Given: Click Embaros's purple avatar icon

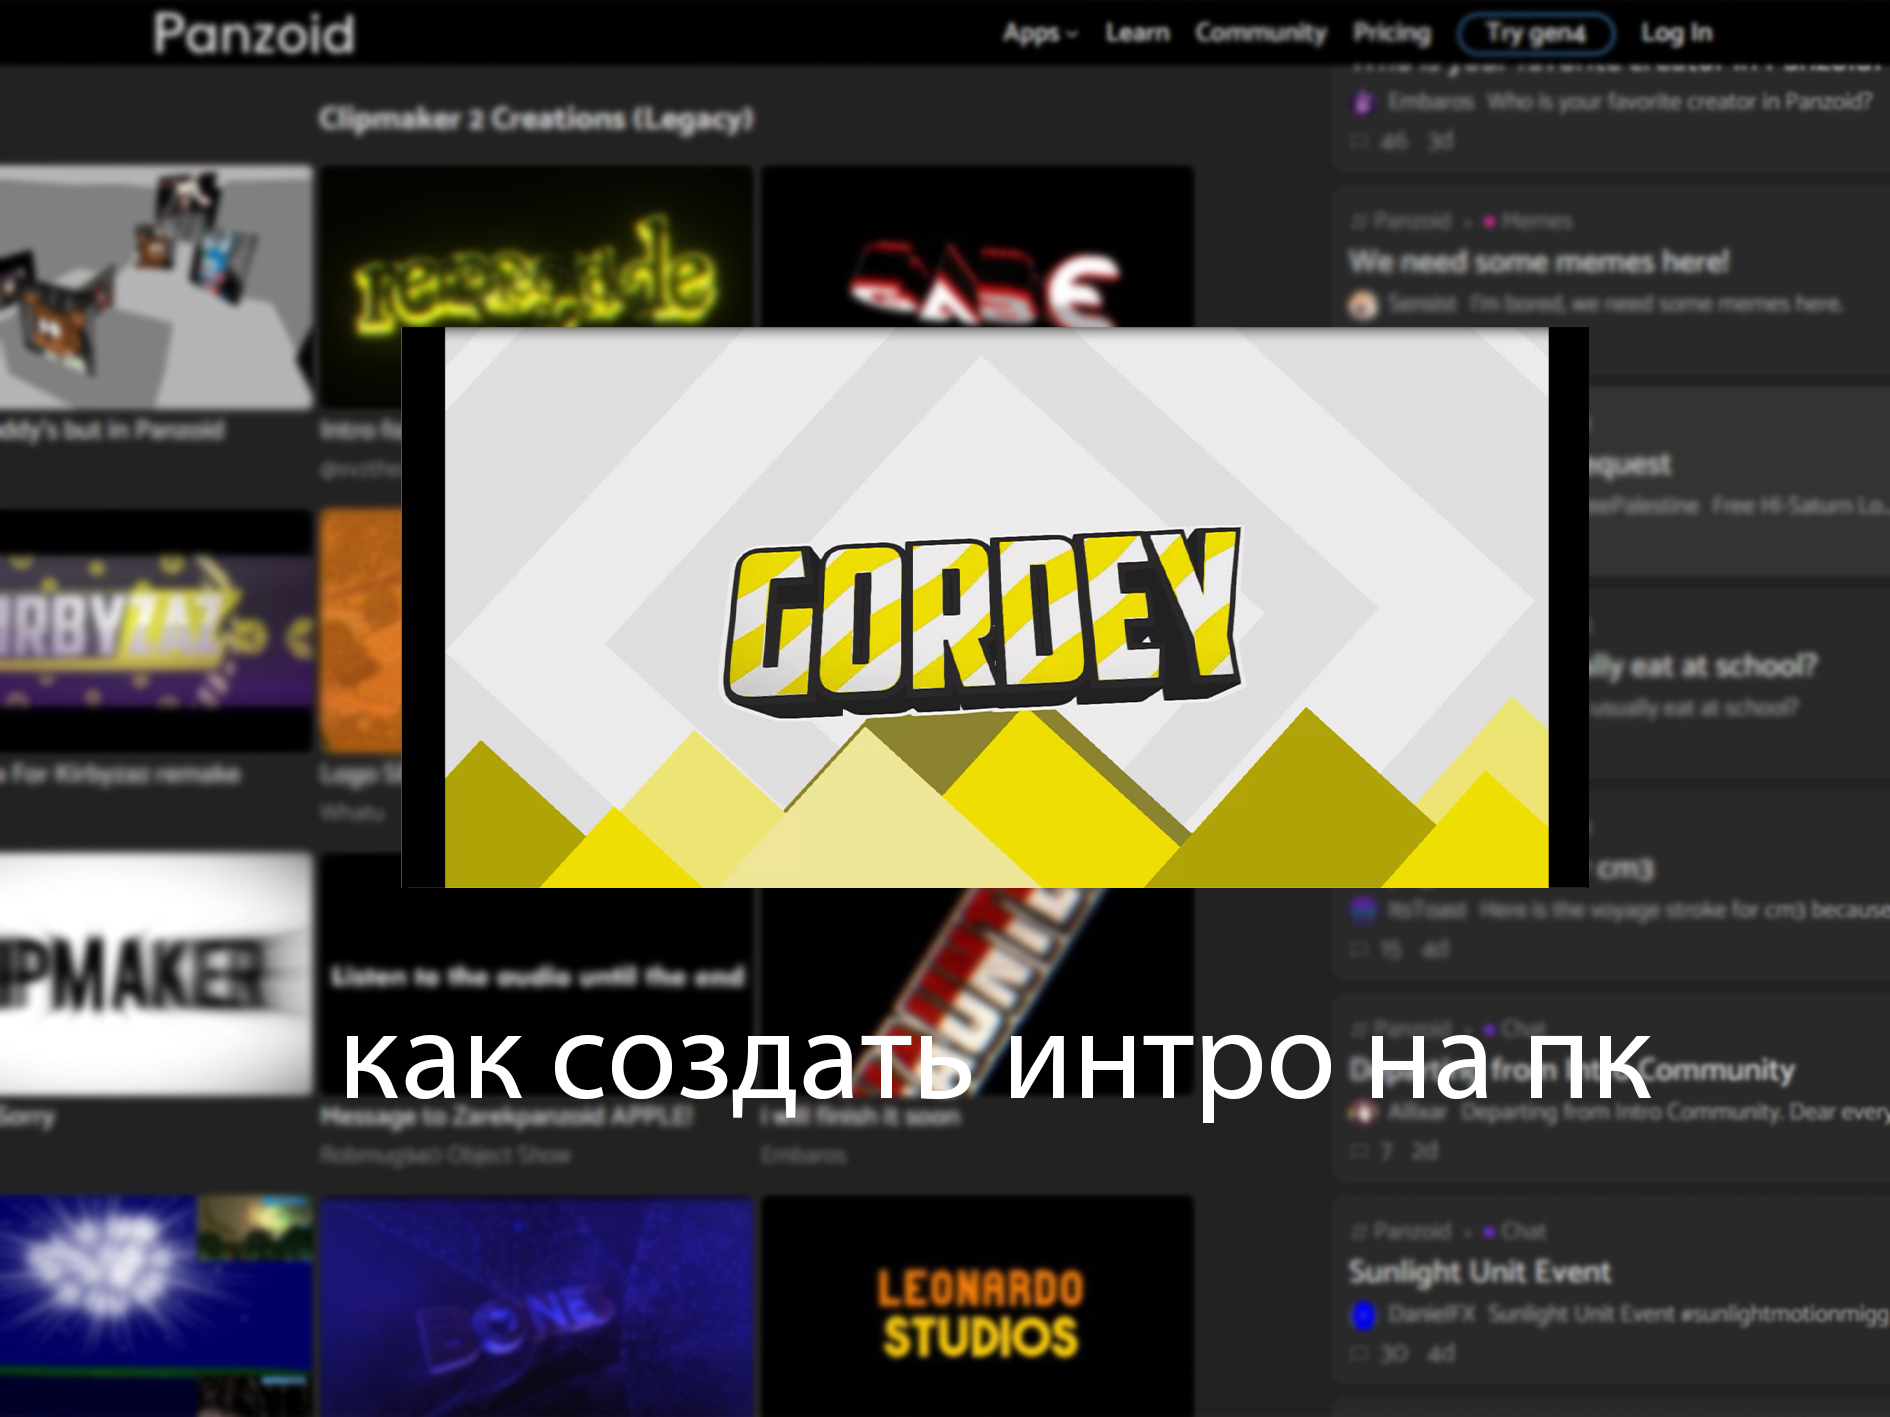Looking at the screenshot, I should (x=1362, y=101).
